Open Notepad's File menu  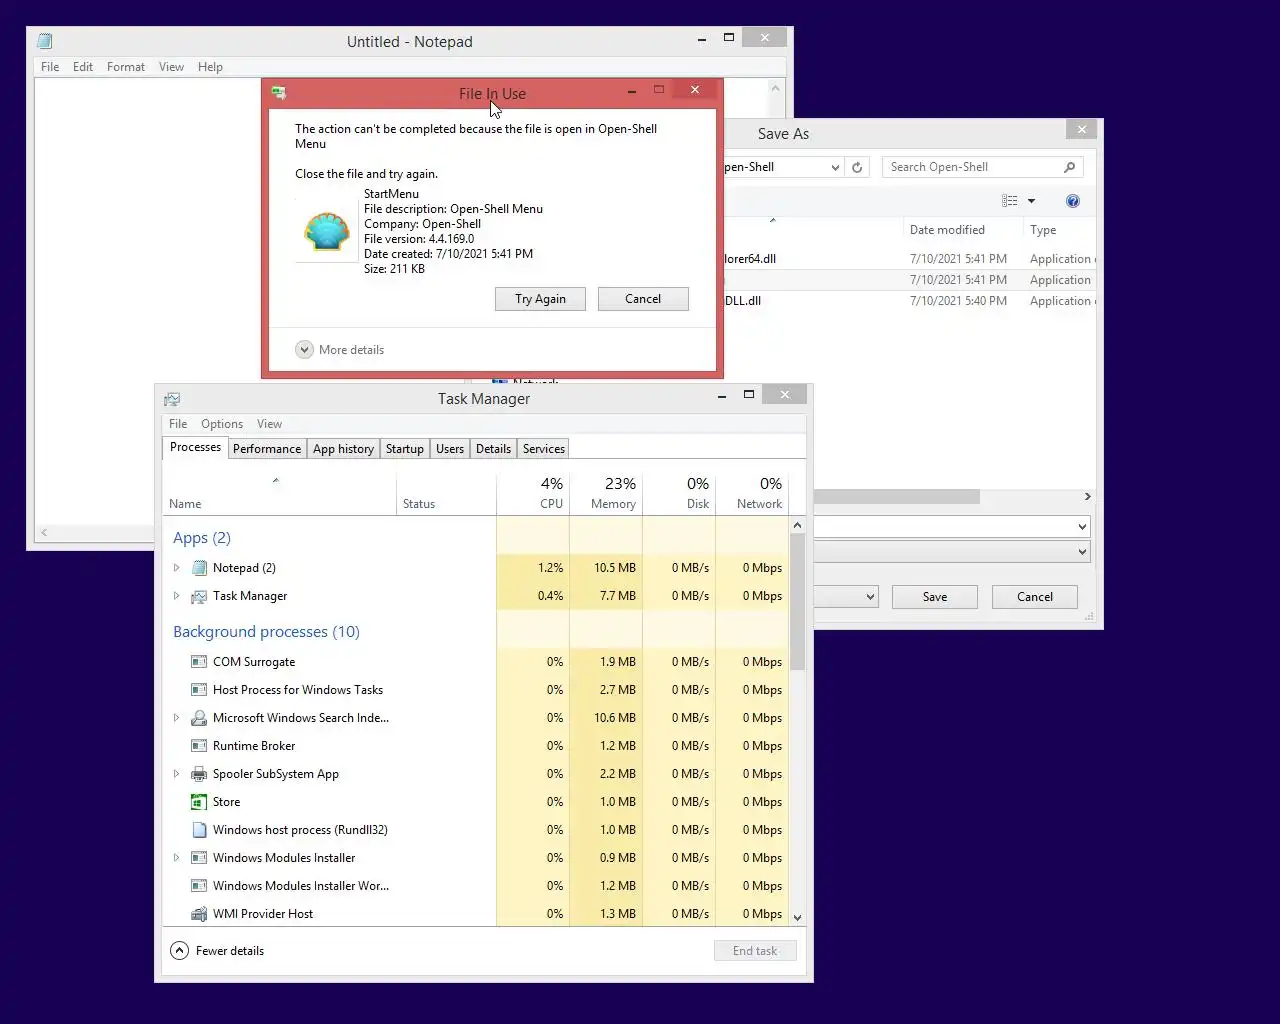pyautogui.click(x=50, y=67)
